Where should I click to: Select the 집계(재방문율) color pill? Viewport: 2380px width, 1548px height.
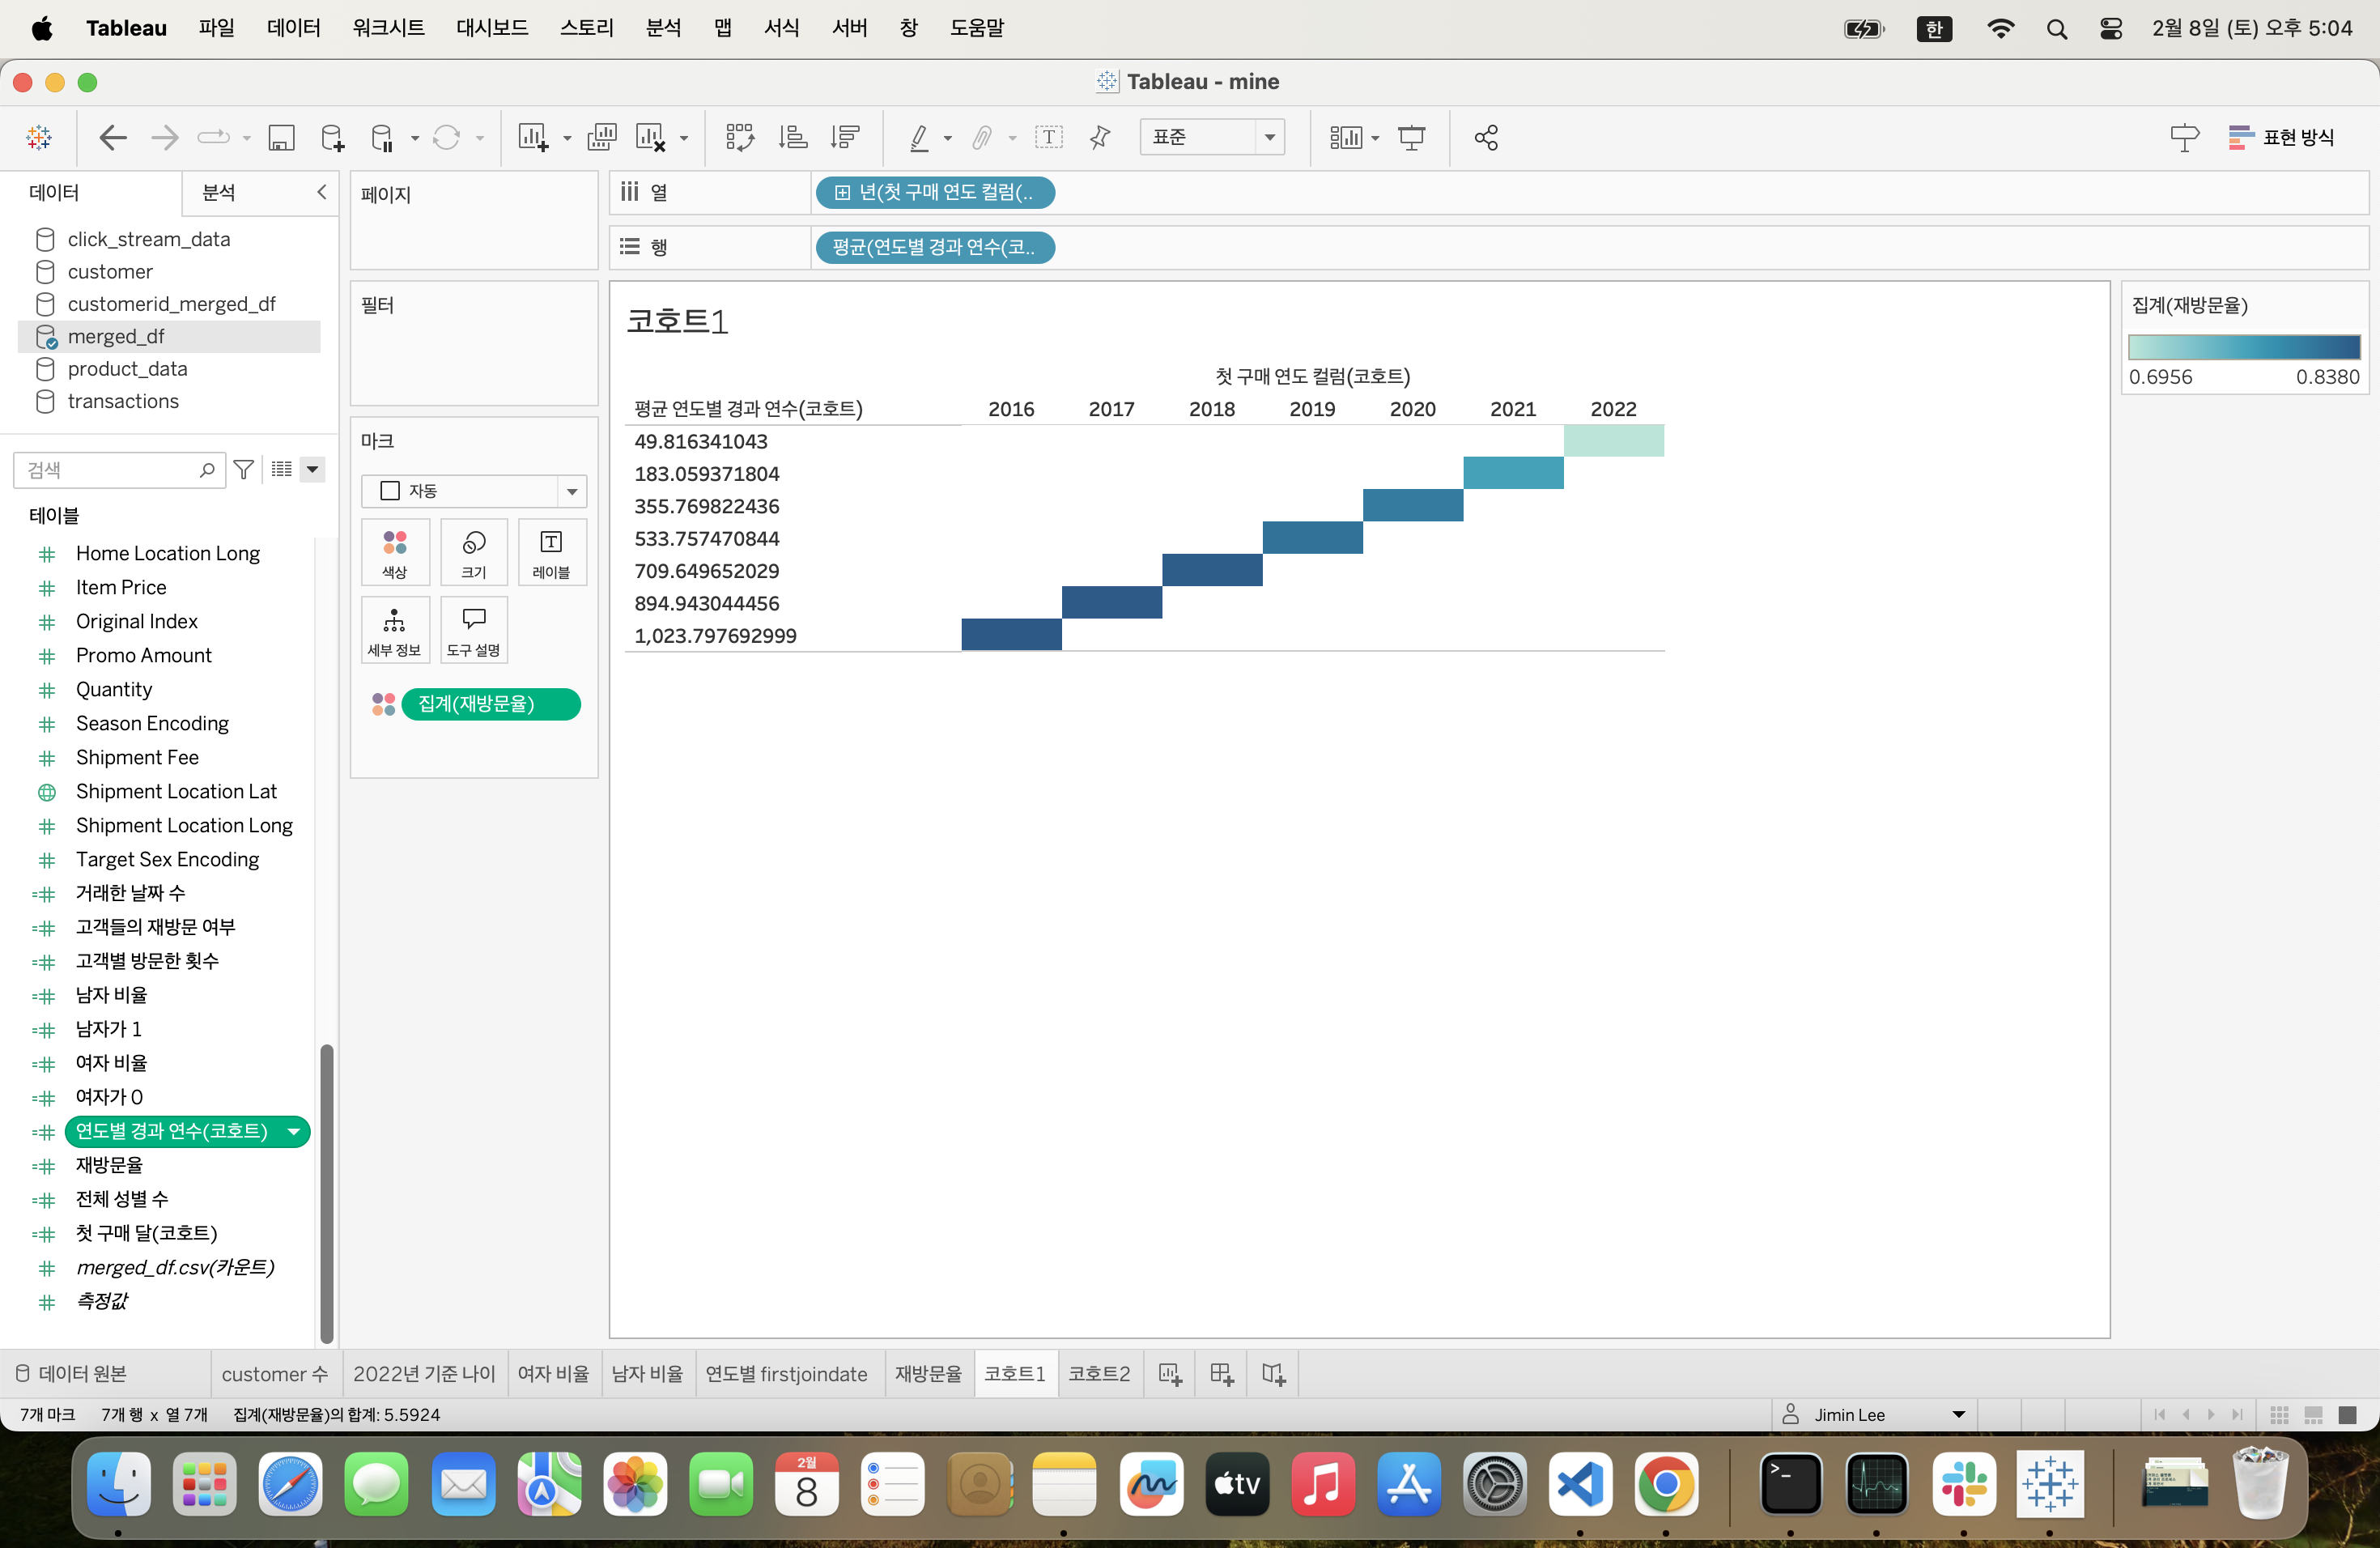(x=490, y=704)
